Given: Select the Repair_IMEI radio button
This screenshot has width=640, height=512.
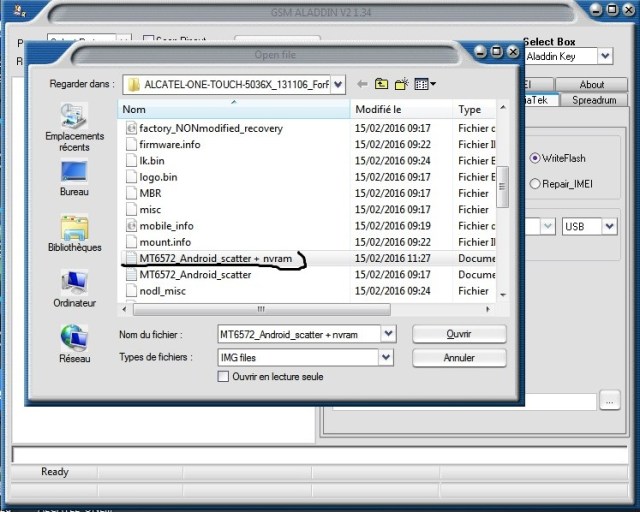Looking at the screenshot, I should [x=536, y=183].
